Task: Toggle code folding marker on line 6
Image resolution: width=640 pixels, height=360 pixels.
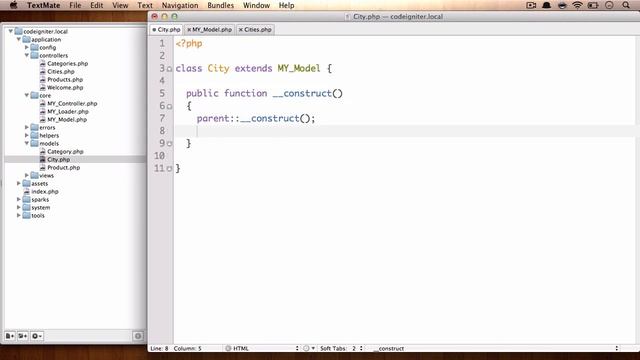Action: 169,107
